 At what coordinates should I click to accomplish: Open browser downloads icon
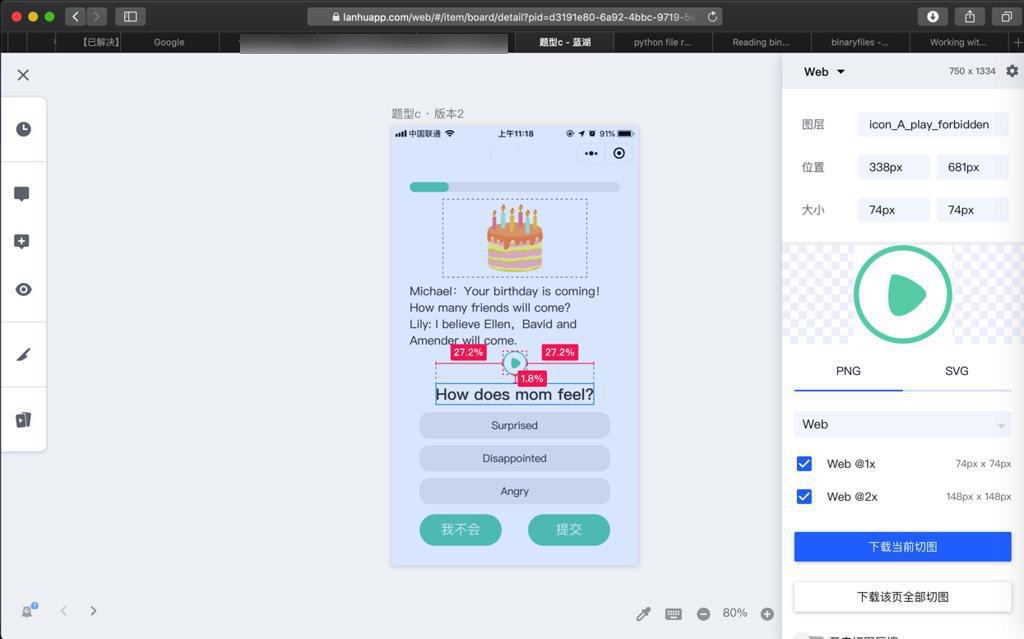[x=933, y=17]
